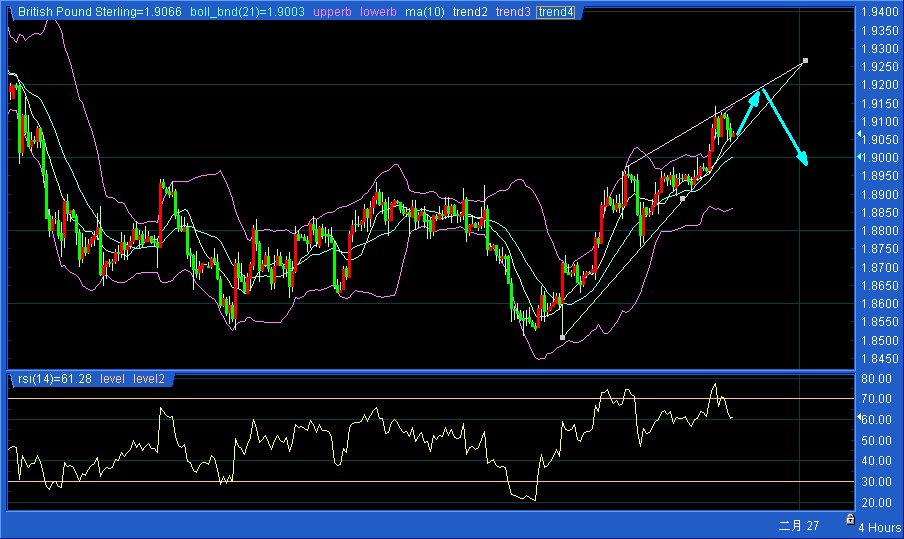Image resolution: width=904 pixels, height=539 pixels.
Task: Click the trend2 legend label
Action: coord(470,12)
